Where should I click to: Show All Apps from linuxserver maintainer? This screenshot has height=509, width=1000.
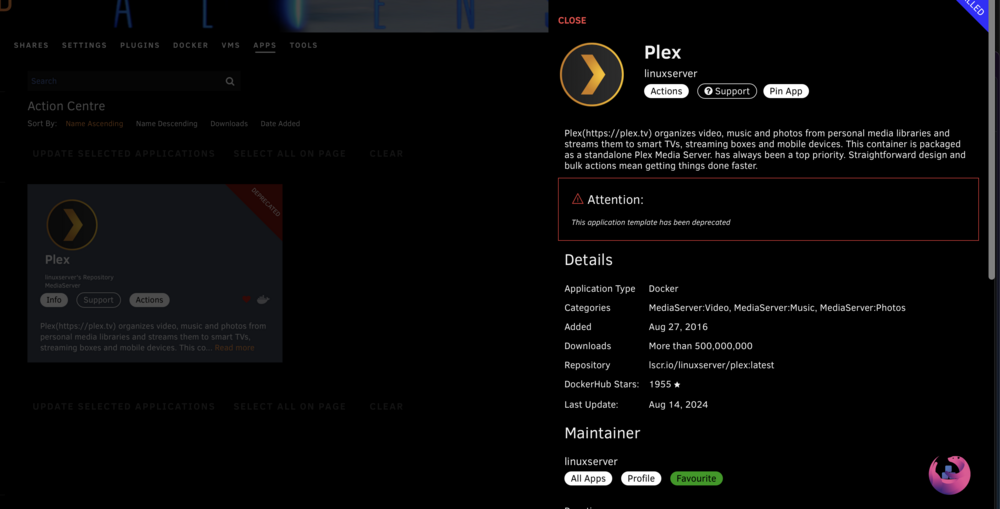(x=588, y=478)
